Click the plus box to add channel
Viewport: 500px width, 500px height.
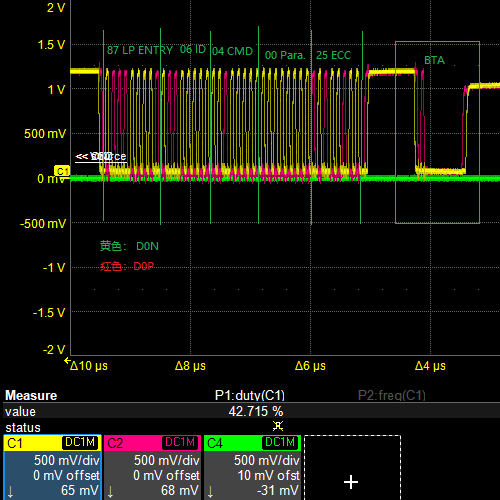[352, 468]
